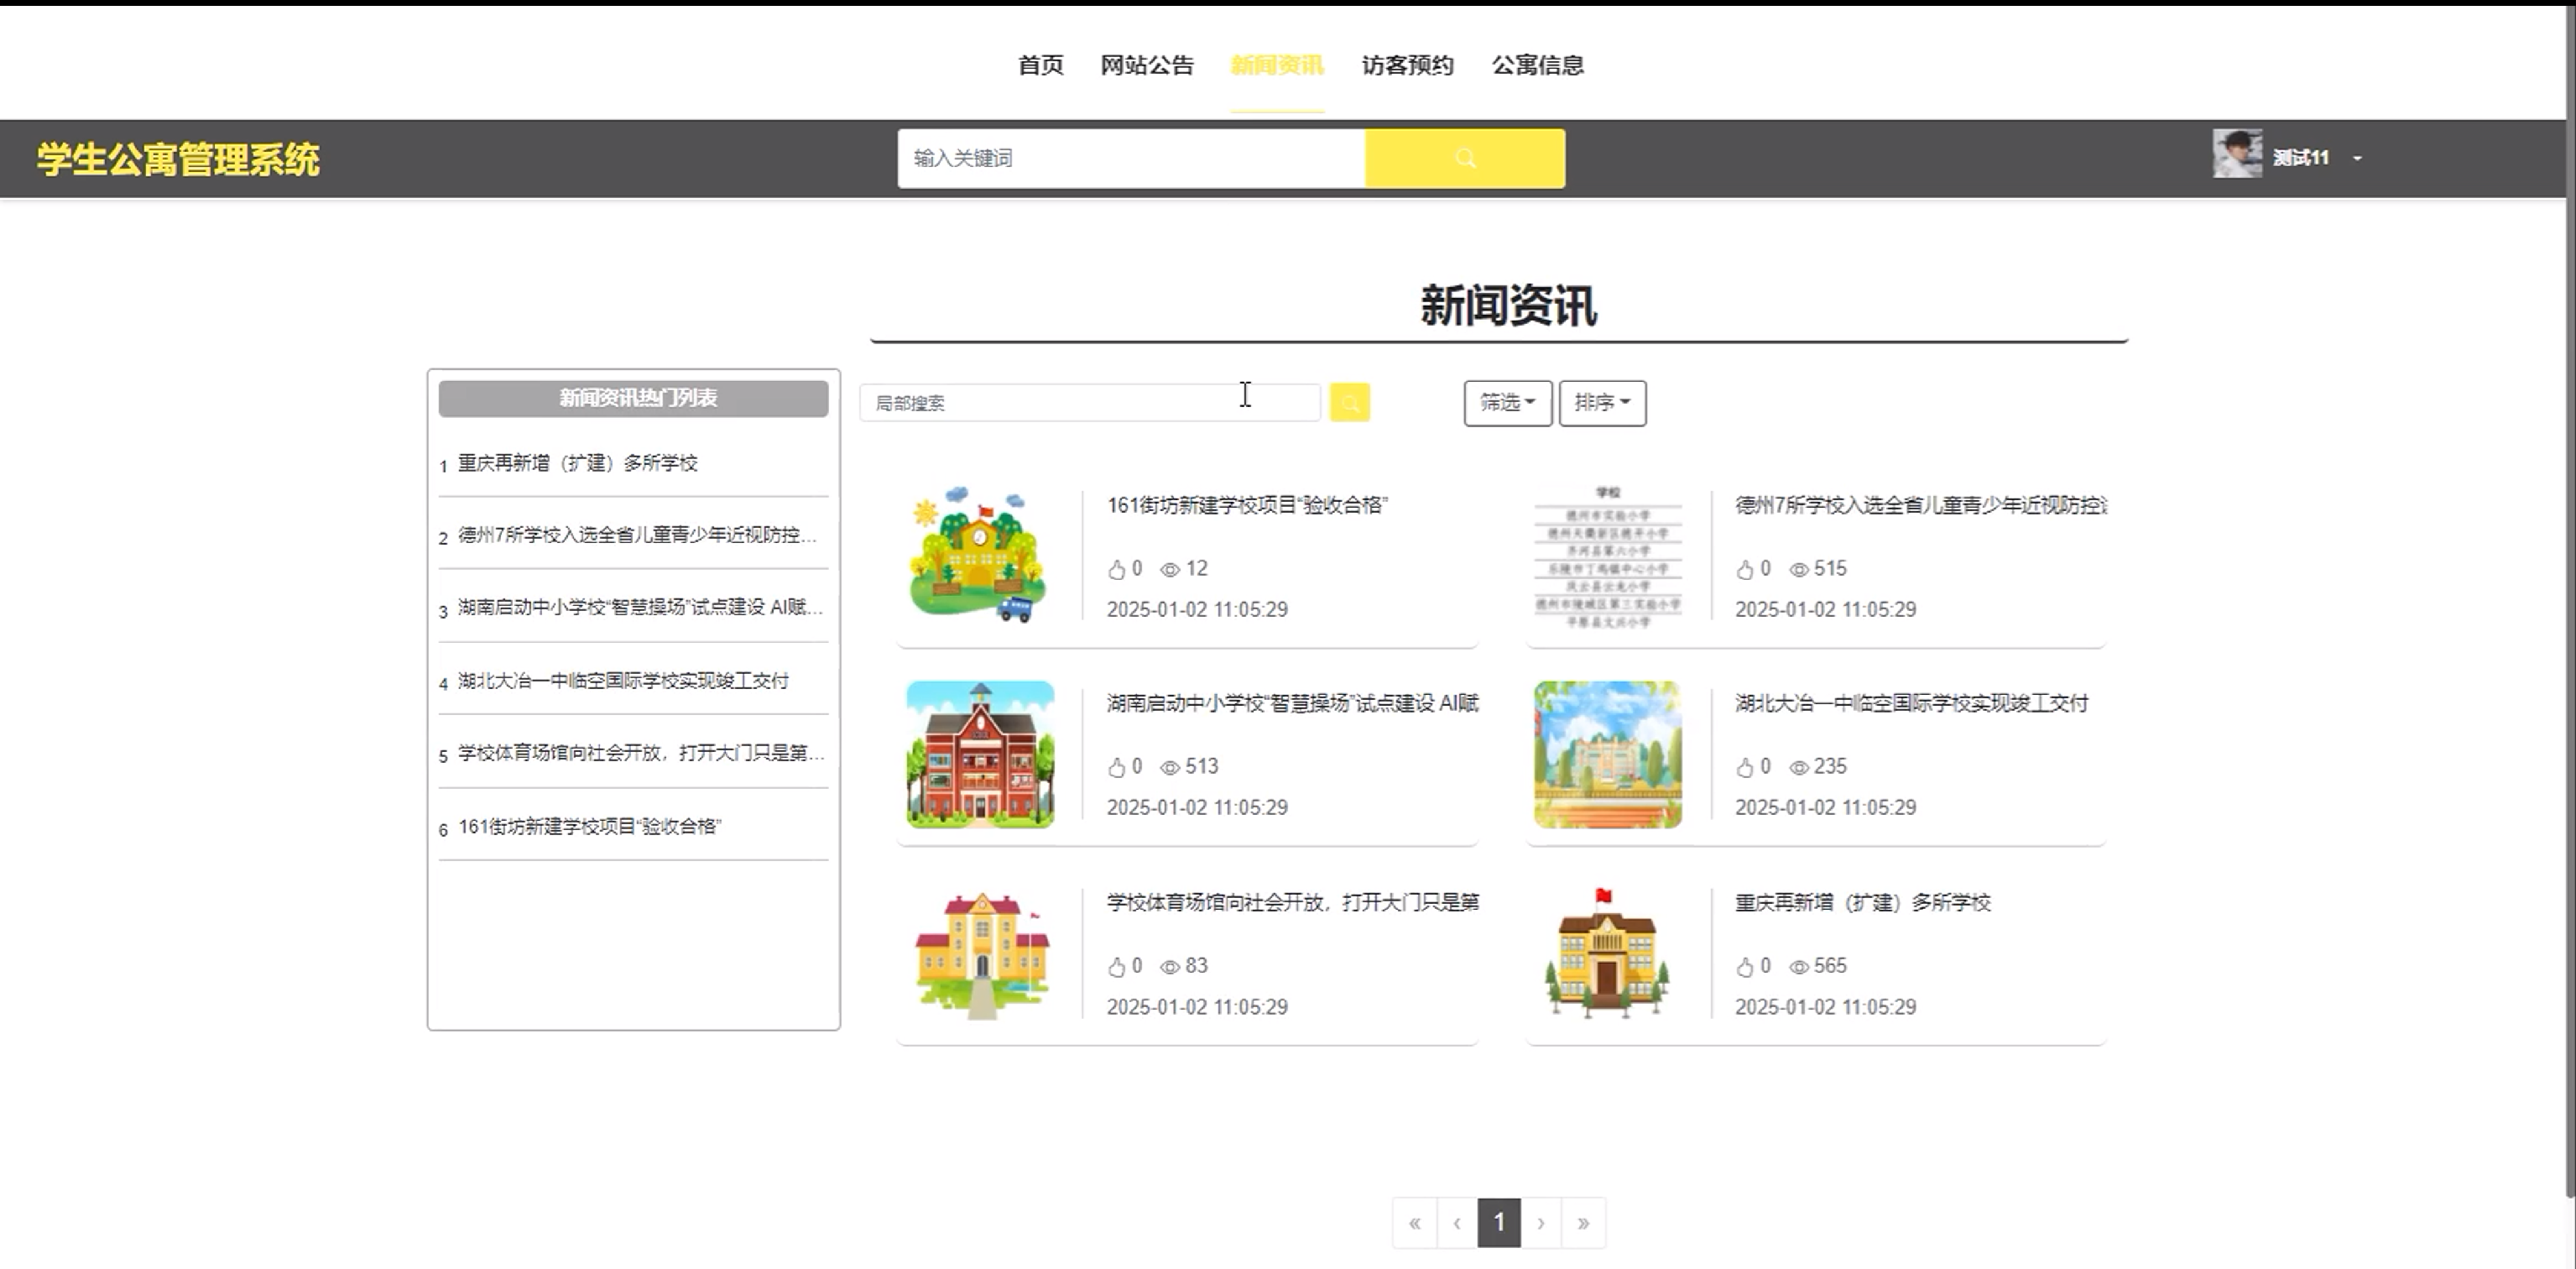Open the 公寓信息 nav tab

coord(1537,66)
